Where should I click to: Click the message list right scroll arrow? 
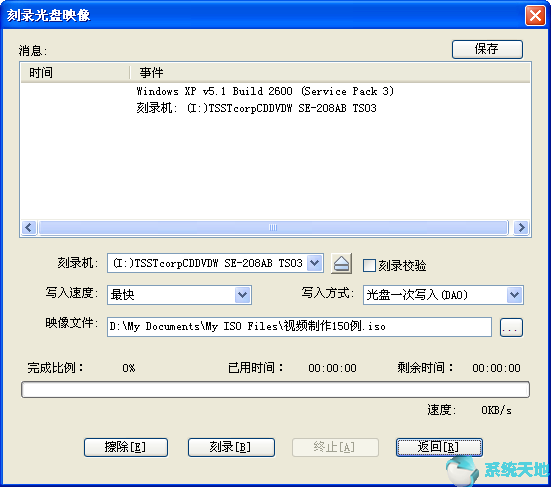pos(521,228)
